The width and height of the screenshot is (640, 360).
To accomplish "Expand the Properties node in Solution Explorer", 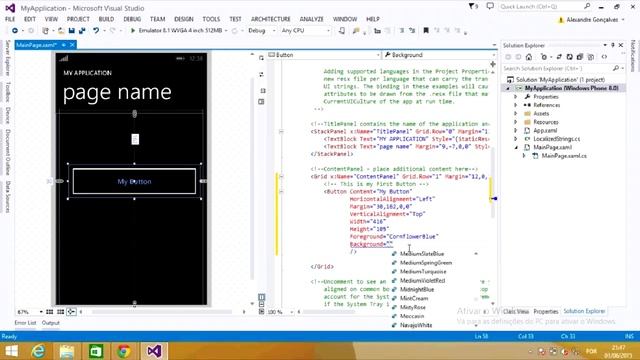I will coord(516,97).
